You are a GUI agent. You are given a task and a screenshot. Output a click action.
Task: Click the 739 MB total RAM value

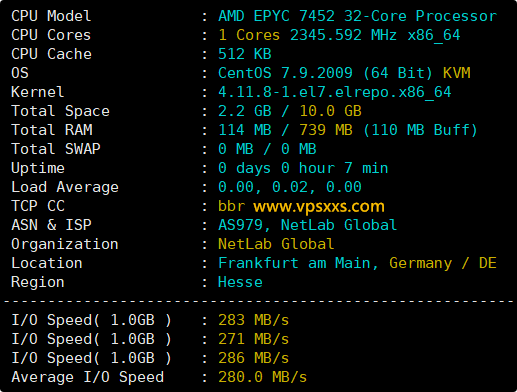tap(326, 130)
